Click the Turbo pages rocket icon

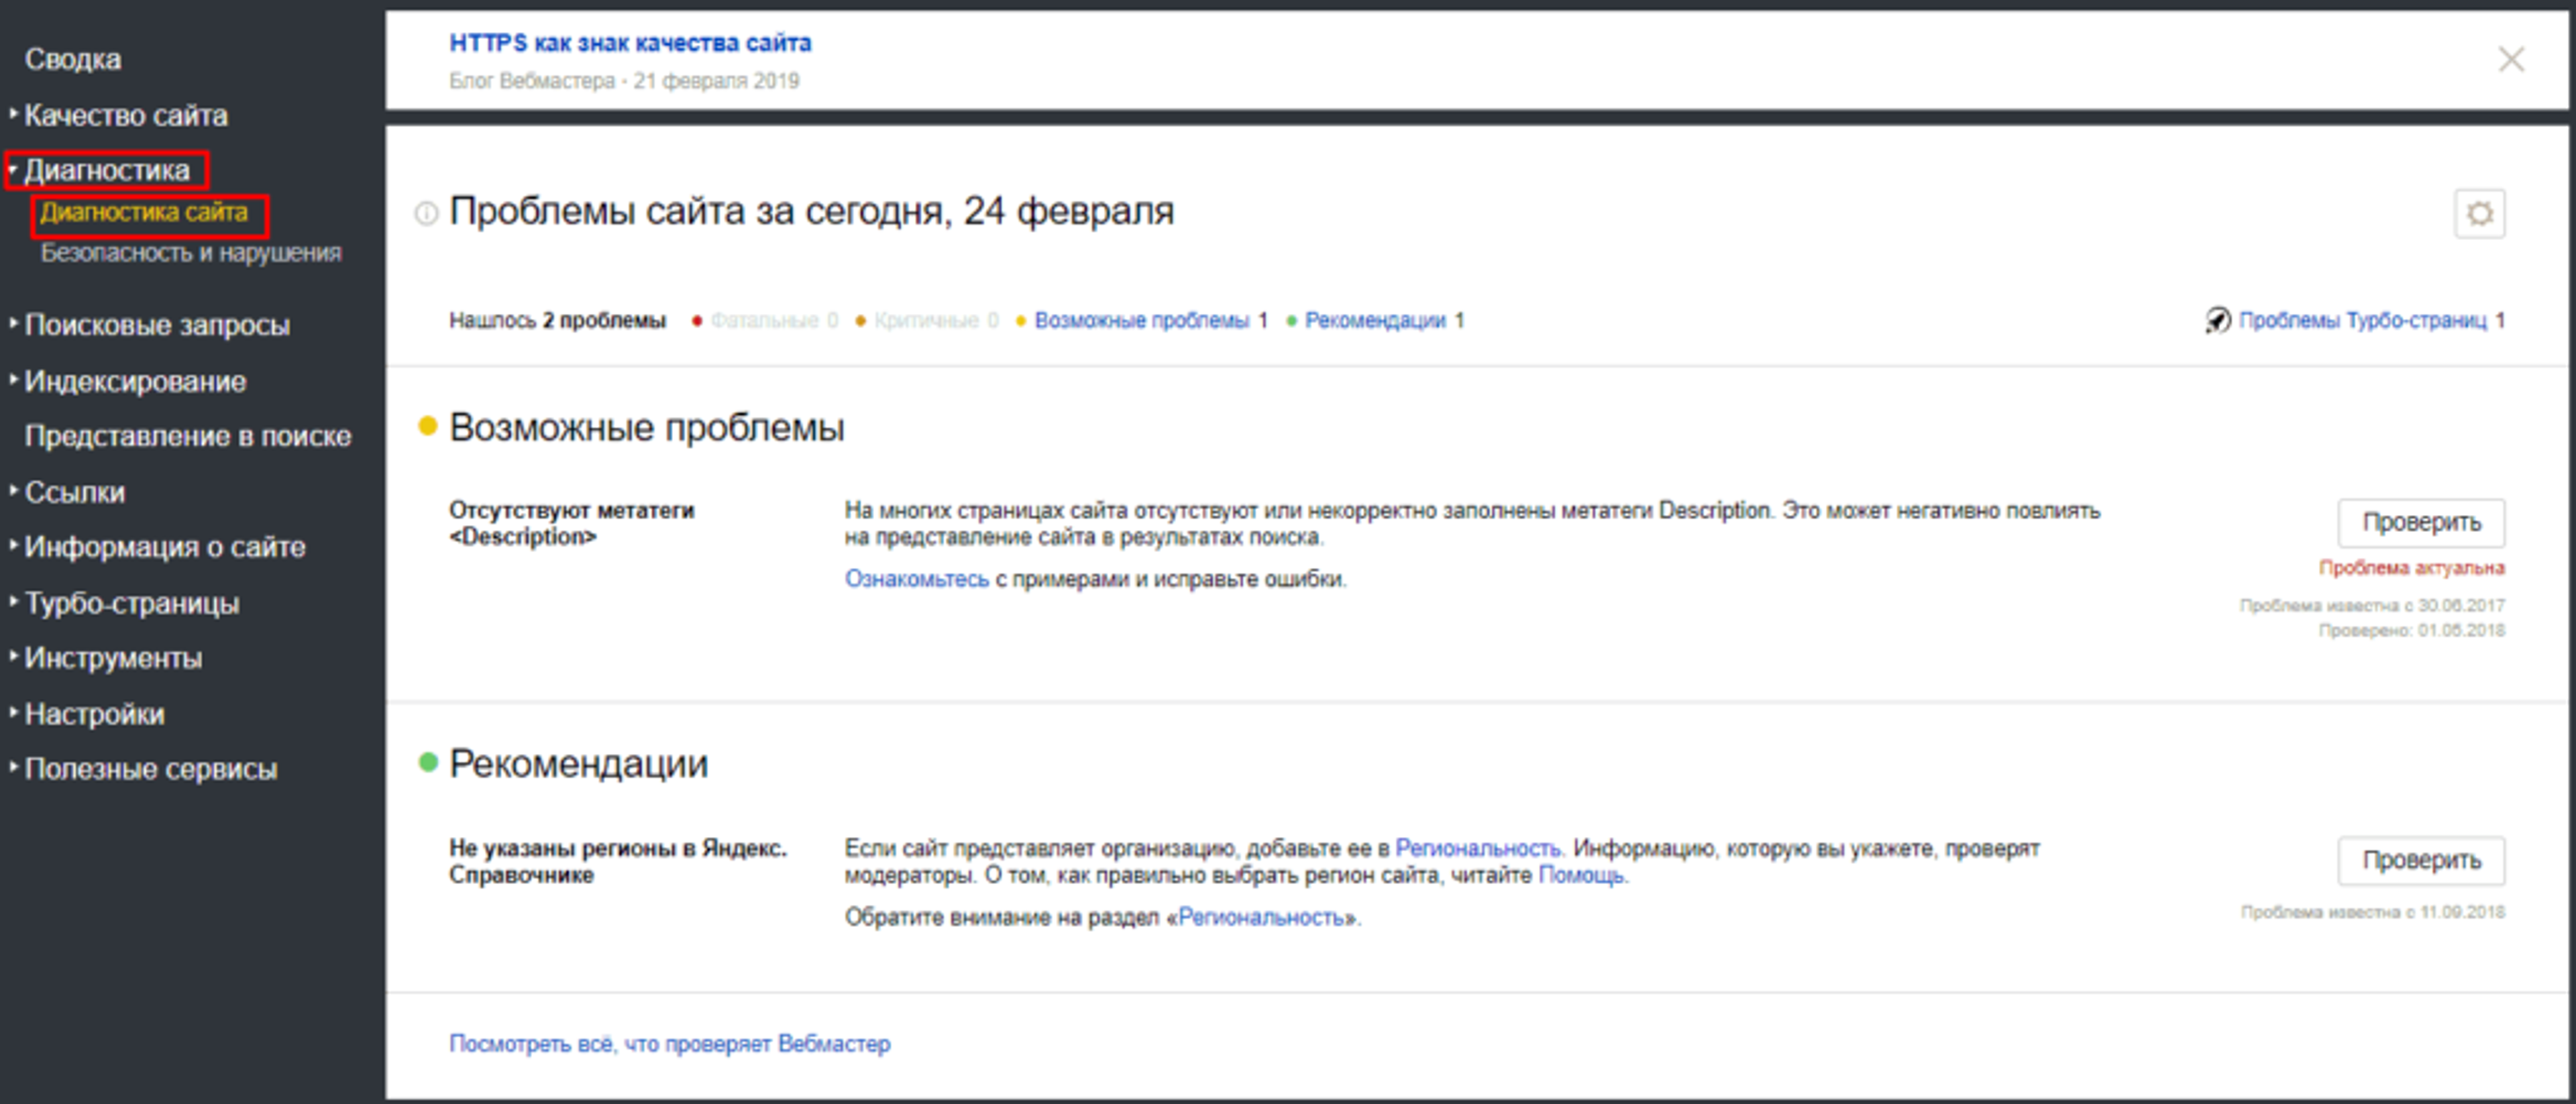coord(2217,320)
